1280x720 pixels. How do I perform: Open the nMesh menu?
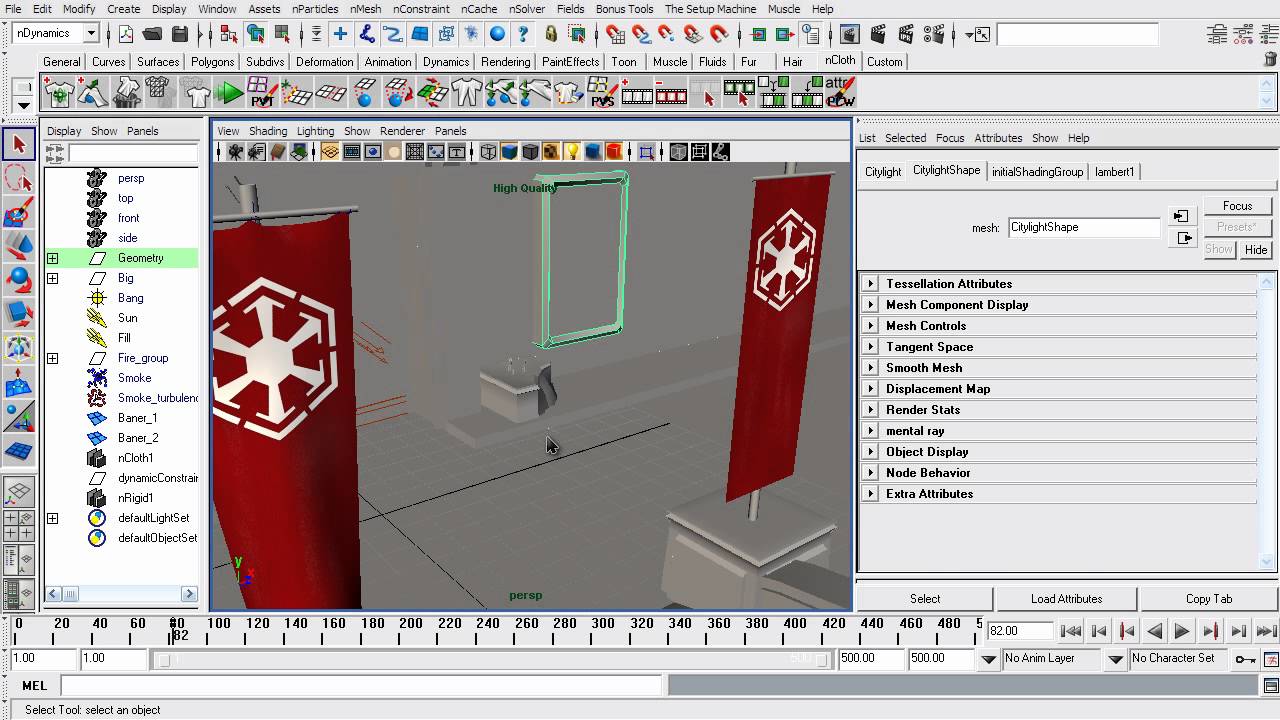click(365, 9)
